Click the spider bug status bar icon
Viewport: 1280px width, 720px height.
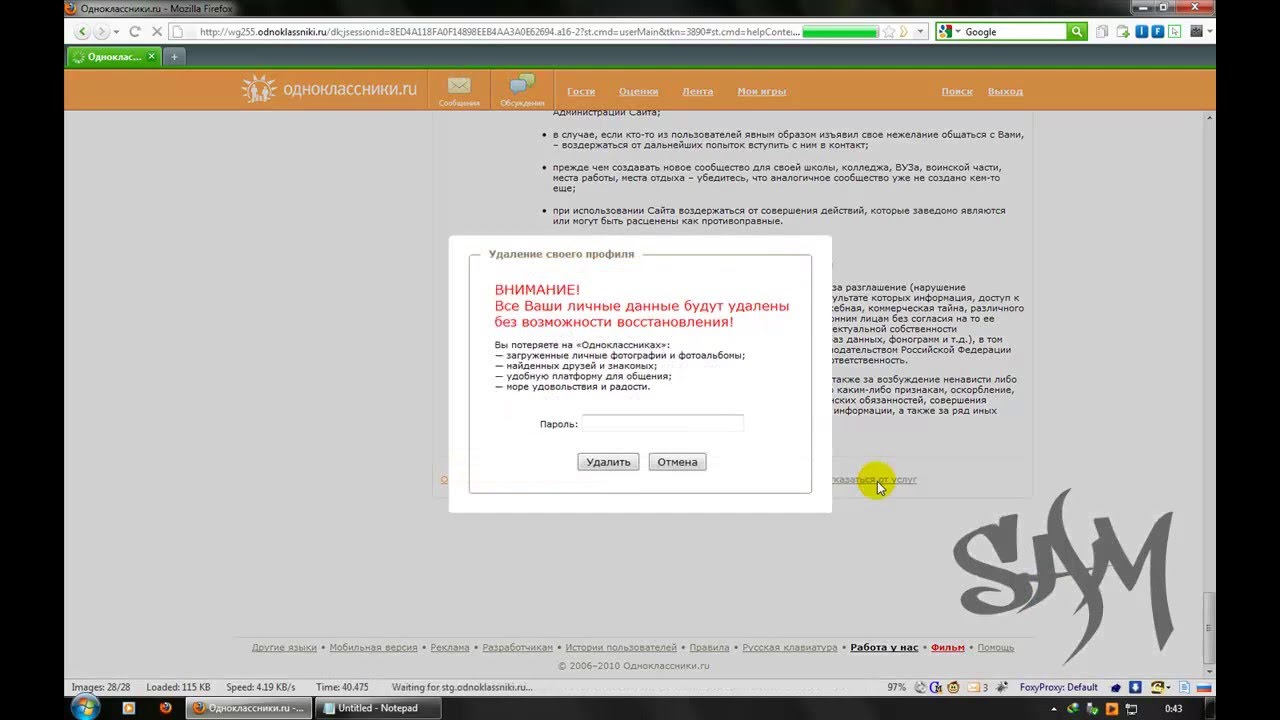click(x=1002, y=687)
